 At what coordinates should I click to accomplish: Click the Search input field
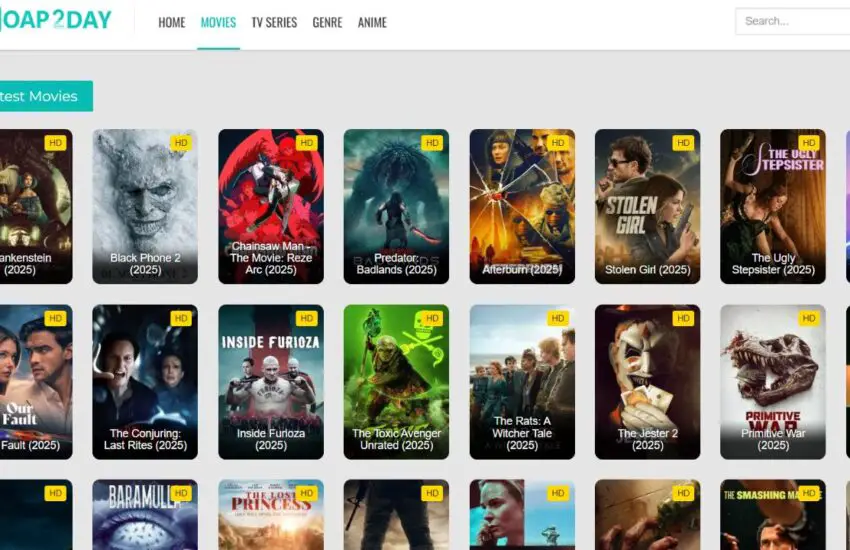790,21
